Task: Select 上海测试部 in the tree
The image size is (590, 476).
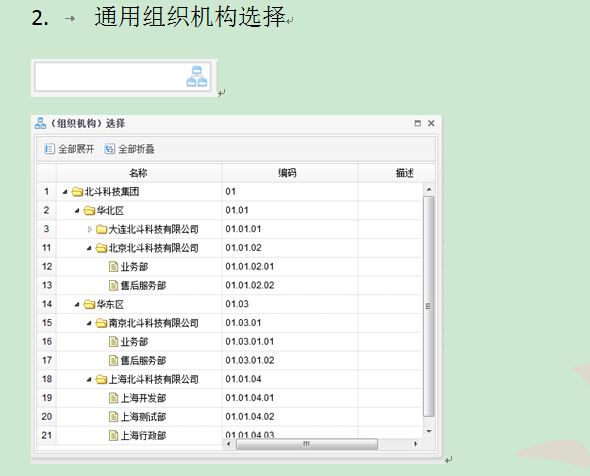Action: 143,417
